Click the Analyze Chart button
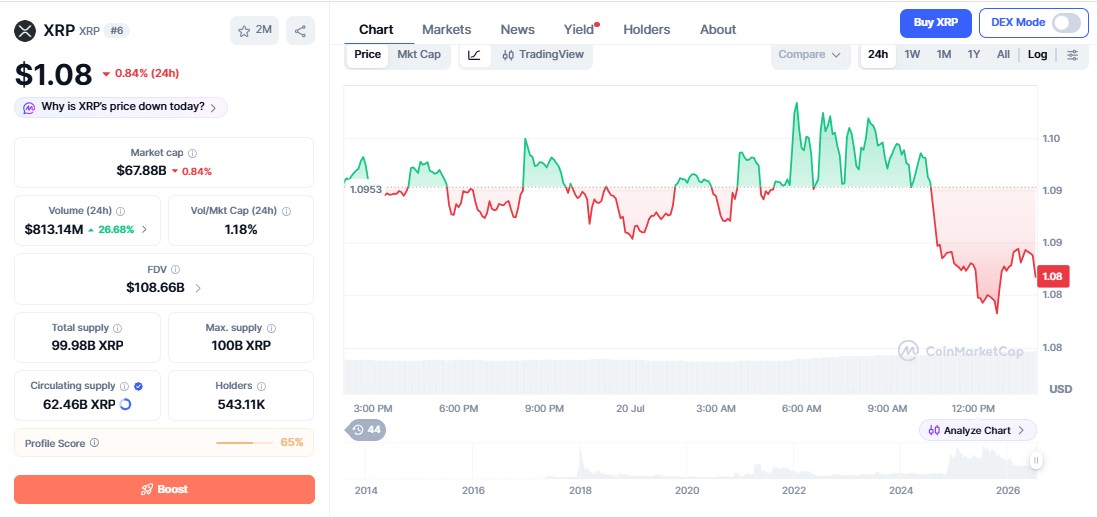Image resolution: width=1097 pixels, height=517 pixels. point(977,430)
